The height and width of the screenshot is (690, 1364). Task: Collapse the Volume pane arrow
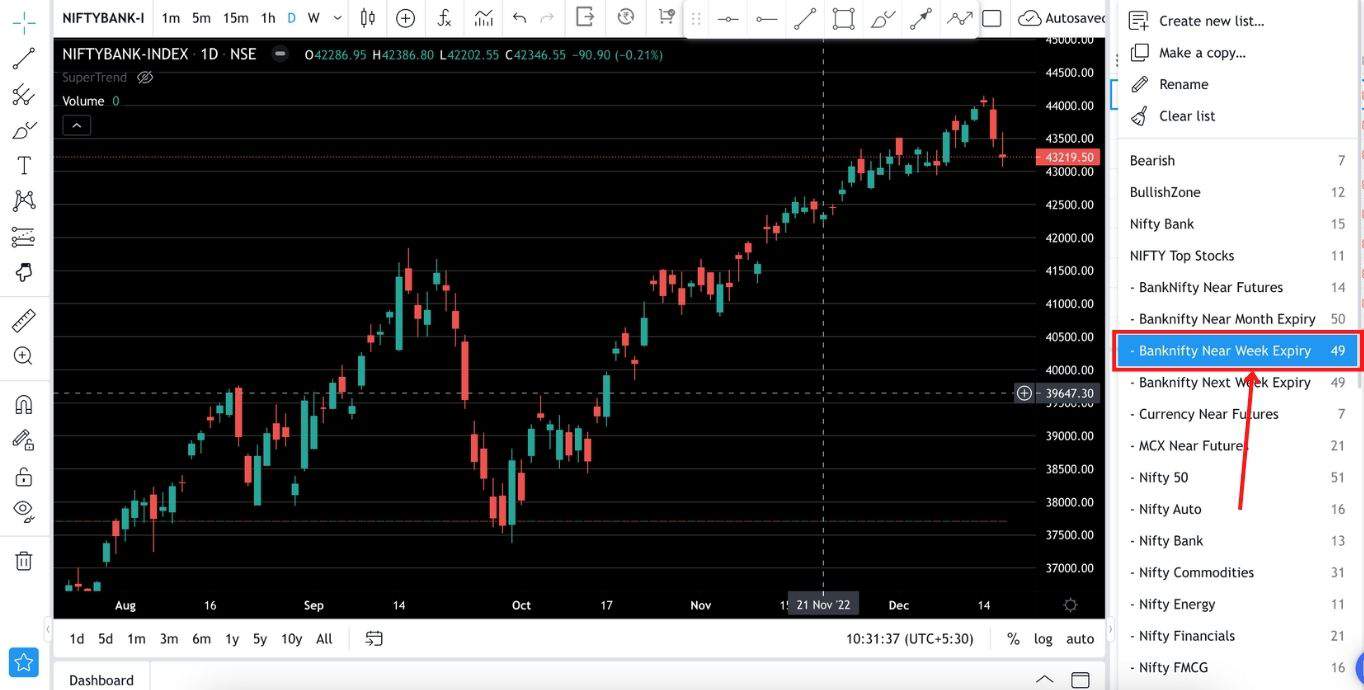pyautogui.click(x=76, y=125)
